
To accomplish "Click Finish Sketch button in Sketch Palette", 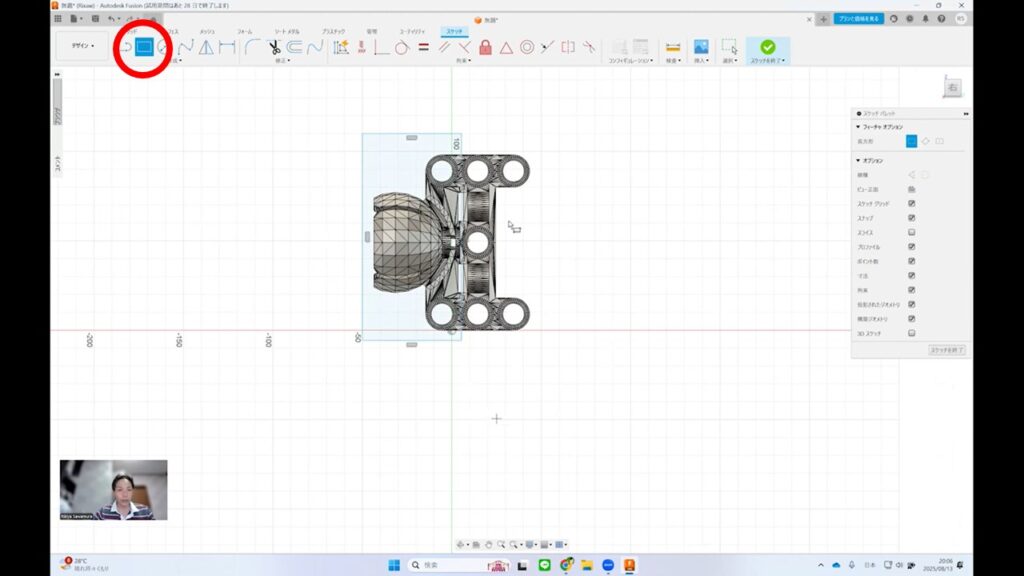I will coord(946,350).
